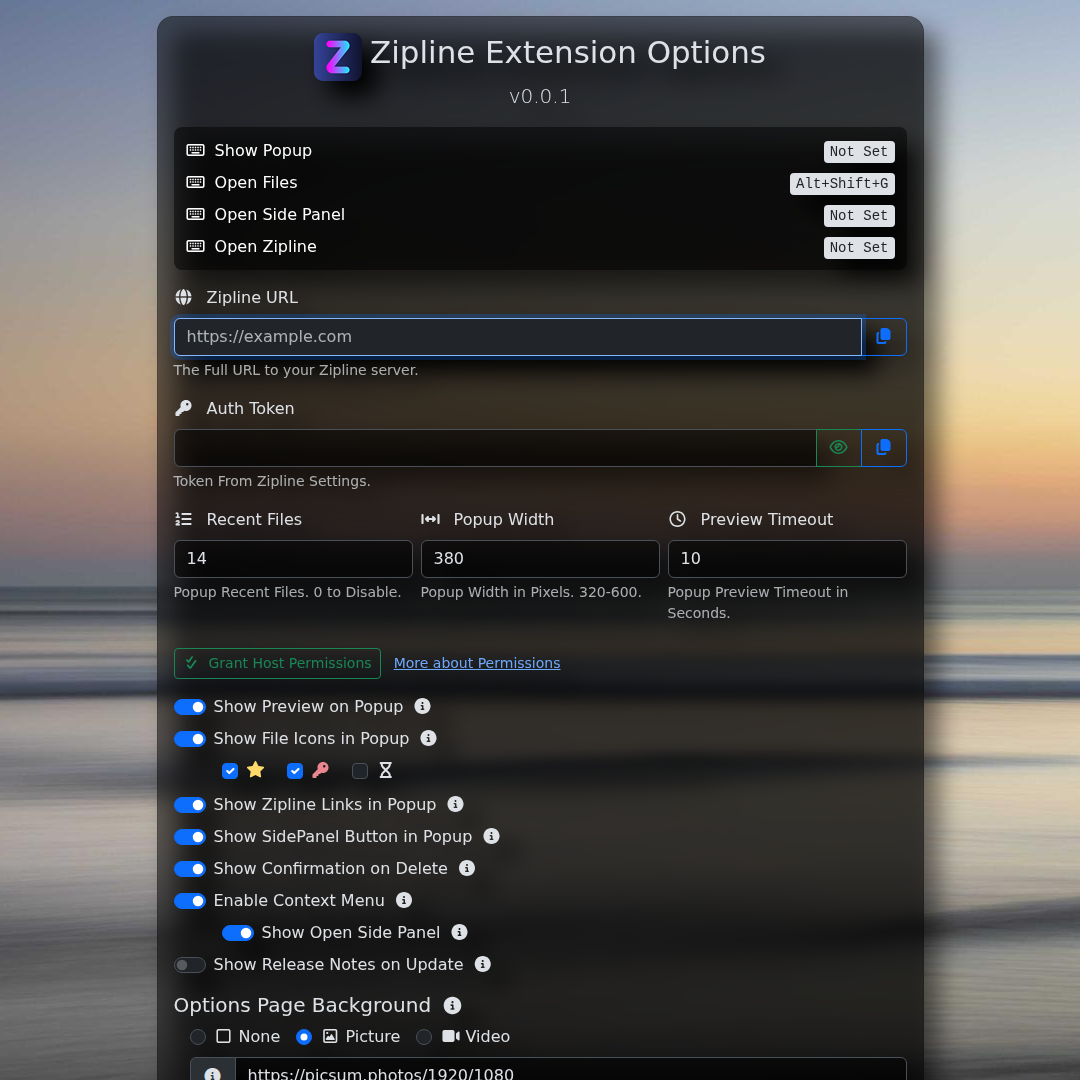Click the info icon on the background URL field

211,1073
